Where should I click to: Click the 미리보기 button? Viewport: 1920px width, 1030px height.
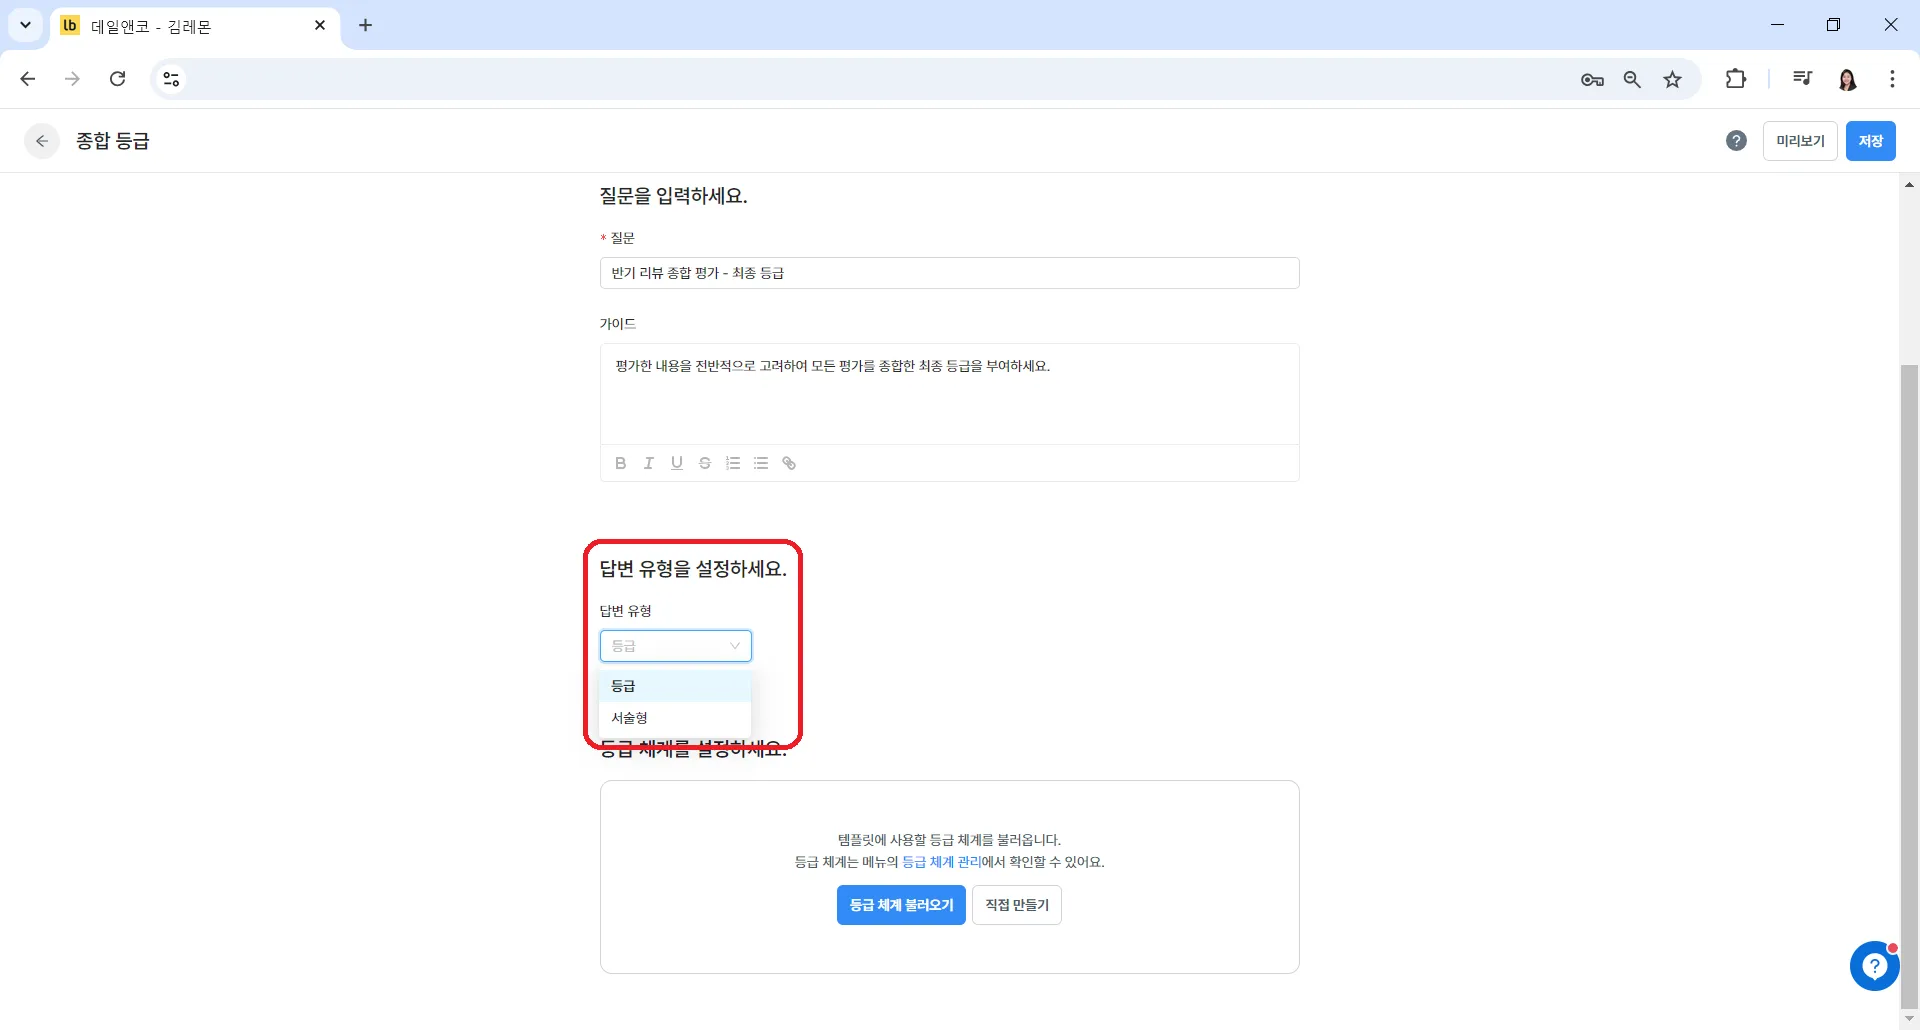[1800, 141]
